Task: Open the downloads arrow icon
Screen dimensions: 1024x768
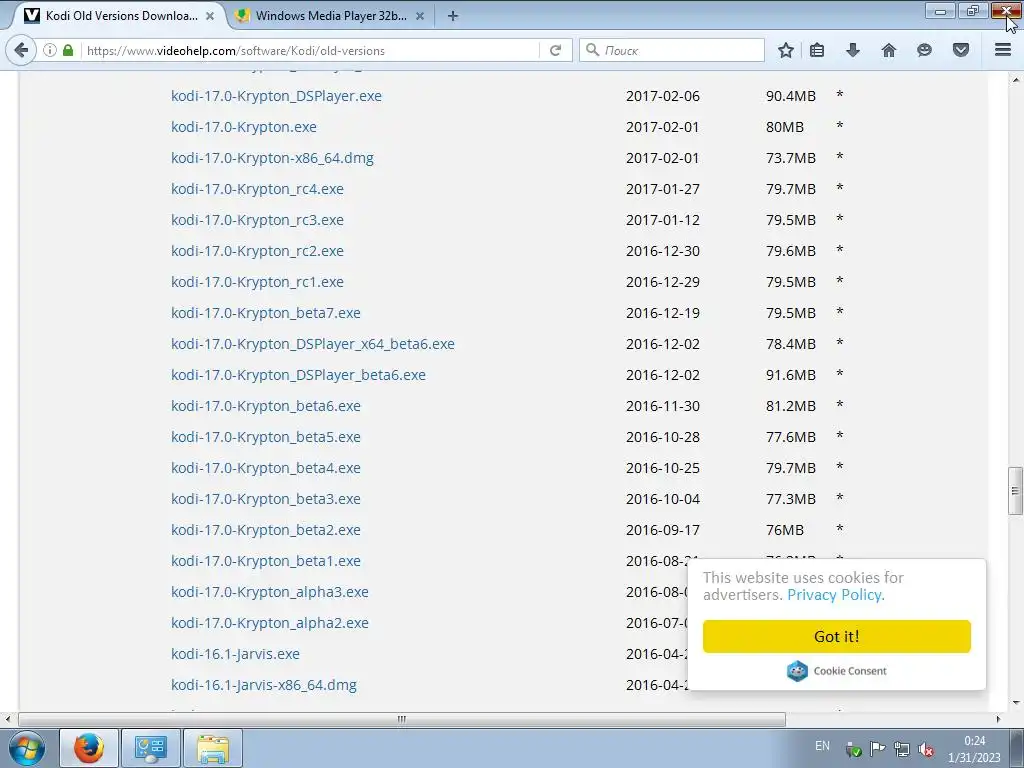Action: 852,50
